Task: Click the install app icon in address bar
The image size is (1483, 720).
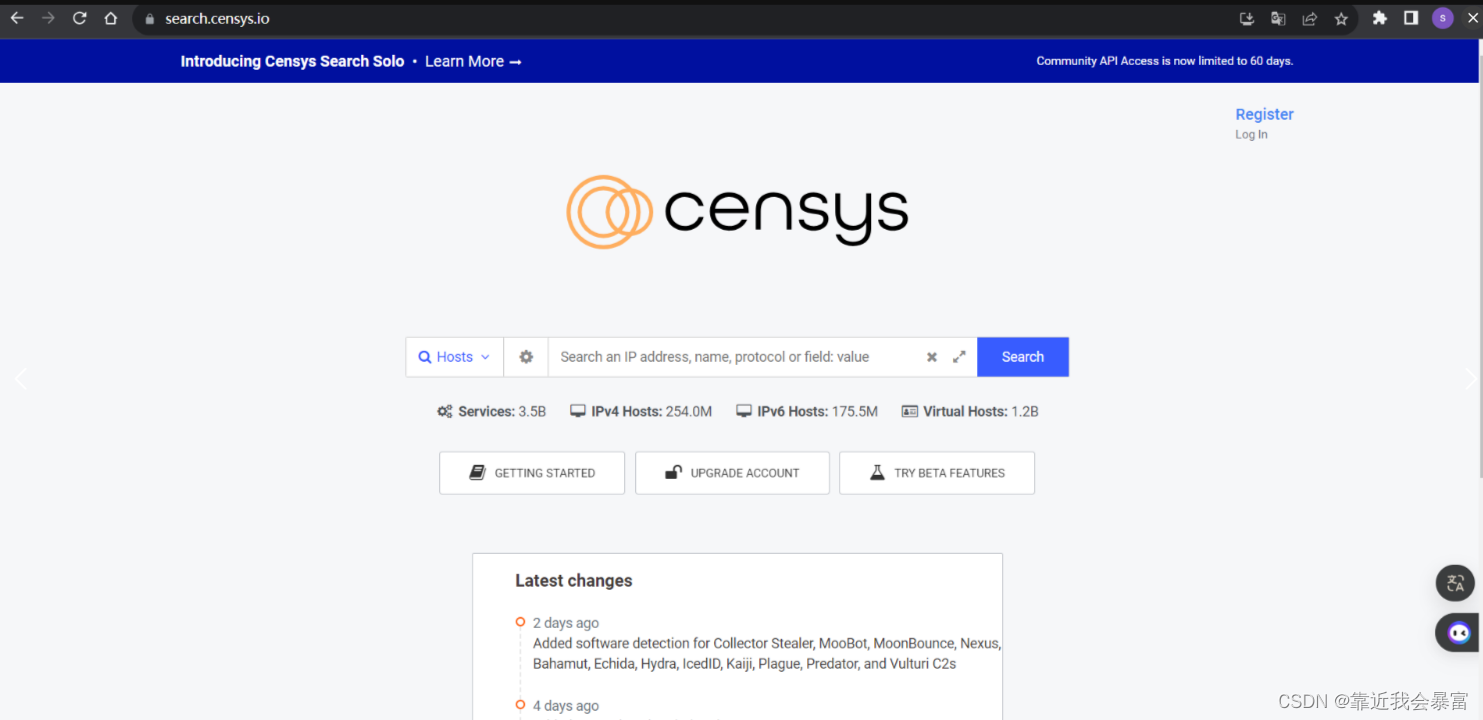Action: click(1247, 18)
